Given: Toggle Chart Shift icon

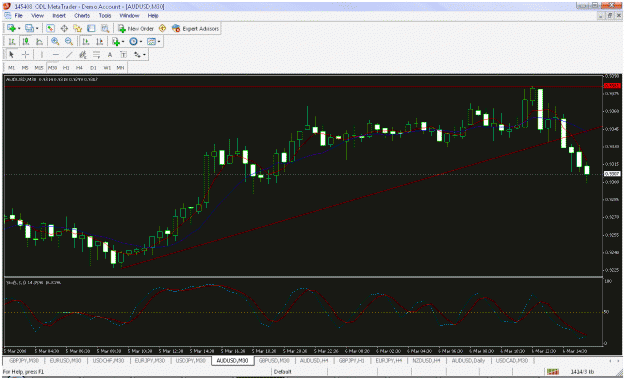Looking at the screenshot, I should click(x=99, y=41).
